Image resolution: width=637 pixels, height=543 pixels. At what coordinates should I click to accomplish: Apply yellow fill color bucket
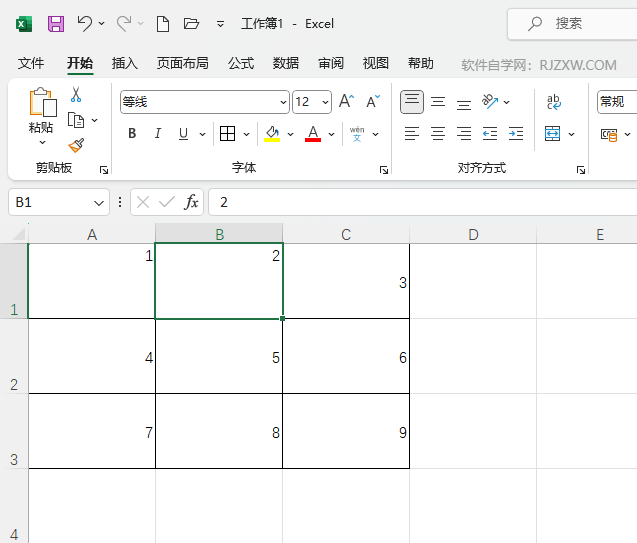coord(272,133)
